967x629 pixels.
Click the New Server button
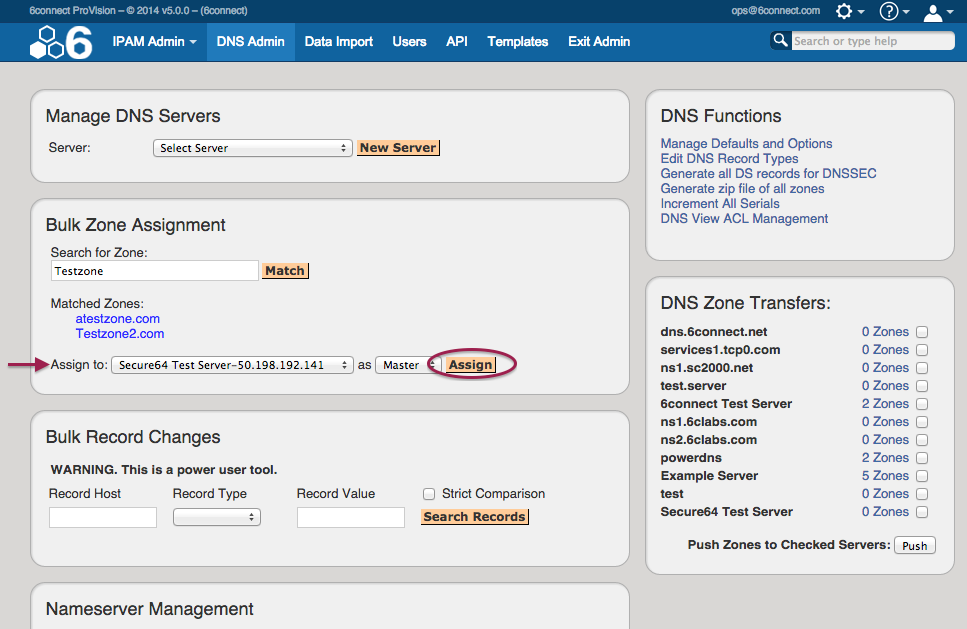pyautogui.click(x=398, y=148)
